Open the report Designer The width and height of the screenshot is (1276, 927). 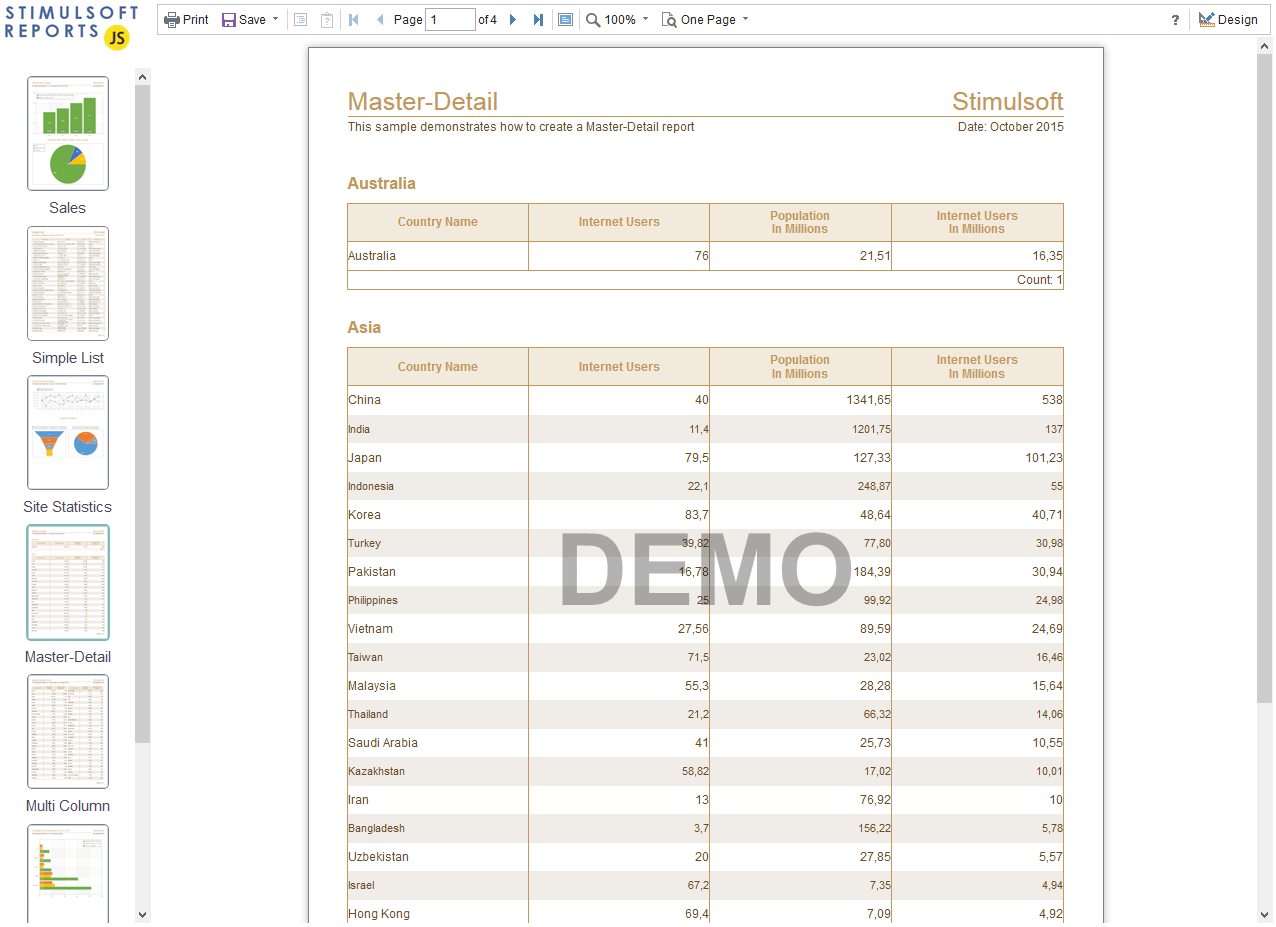(1228, 20)
